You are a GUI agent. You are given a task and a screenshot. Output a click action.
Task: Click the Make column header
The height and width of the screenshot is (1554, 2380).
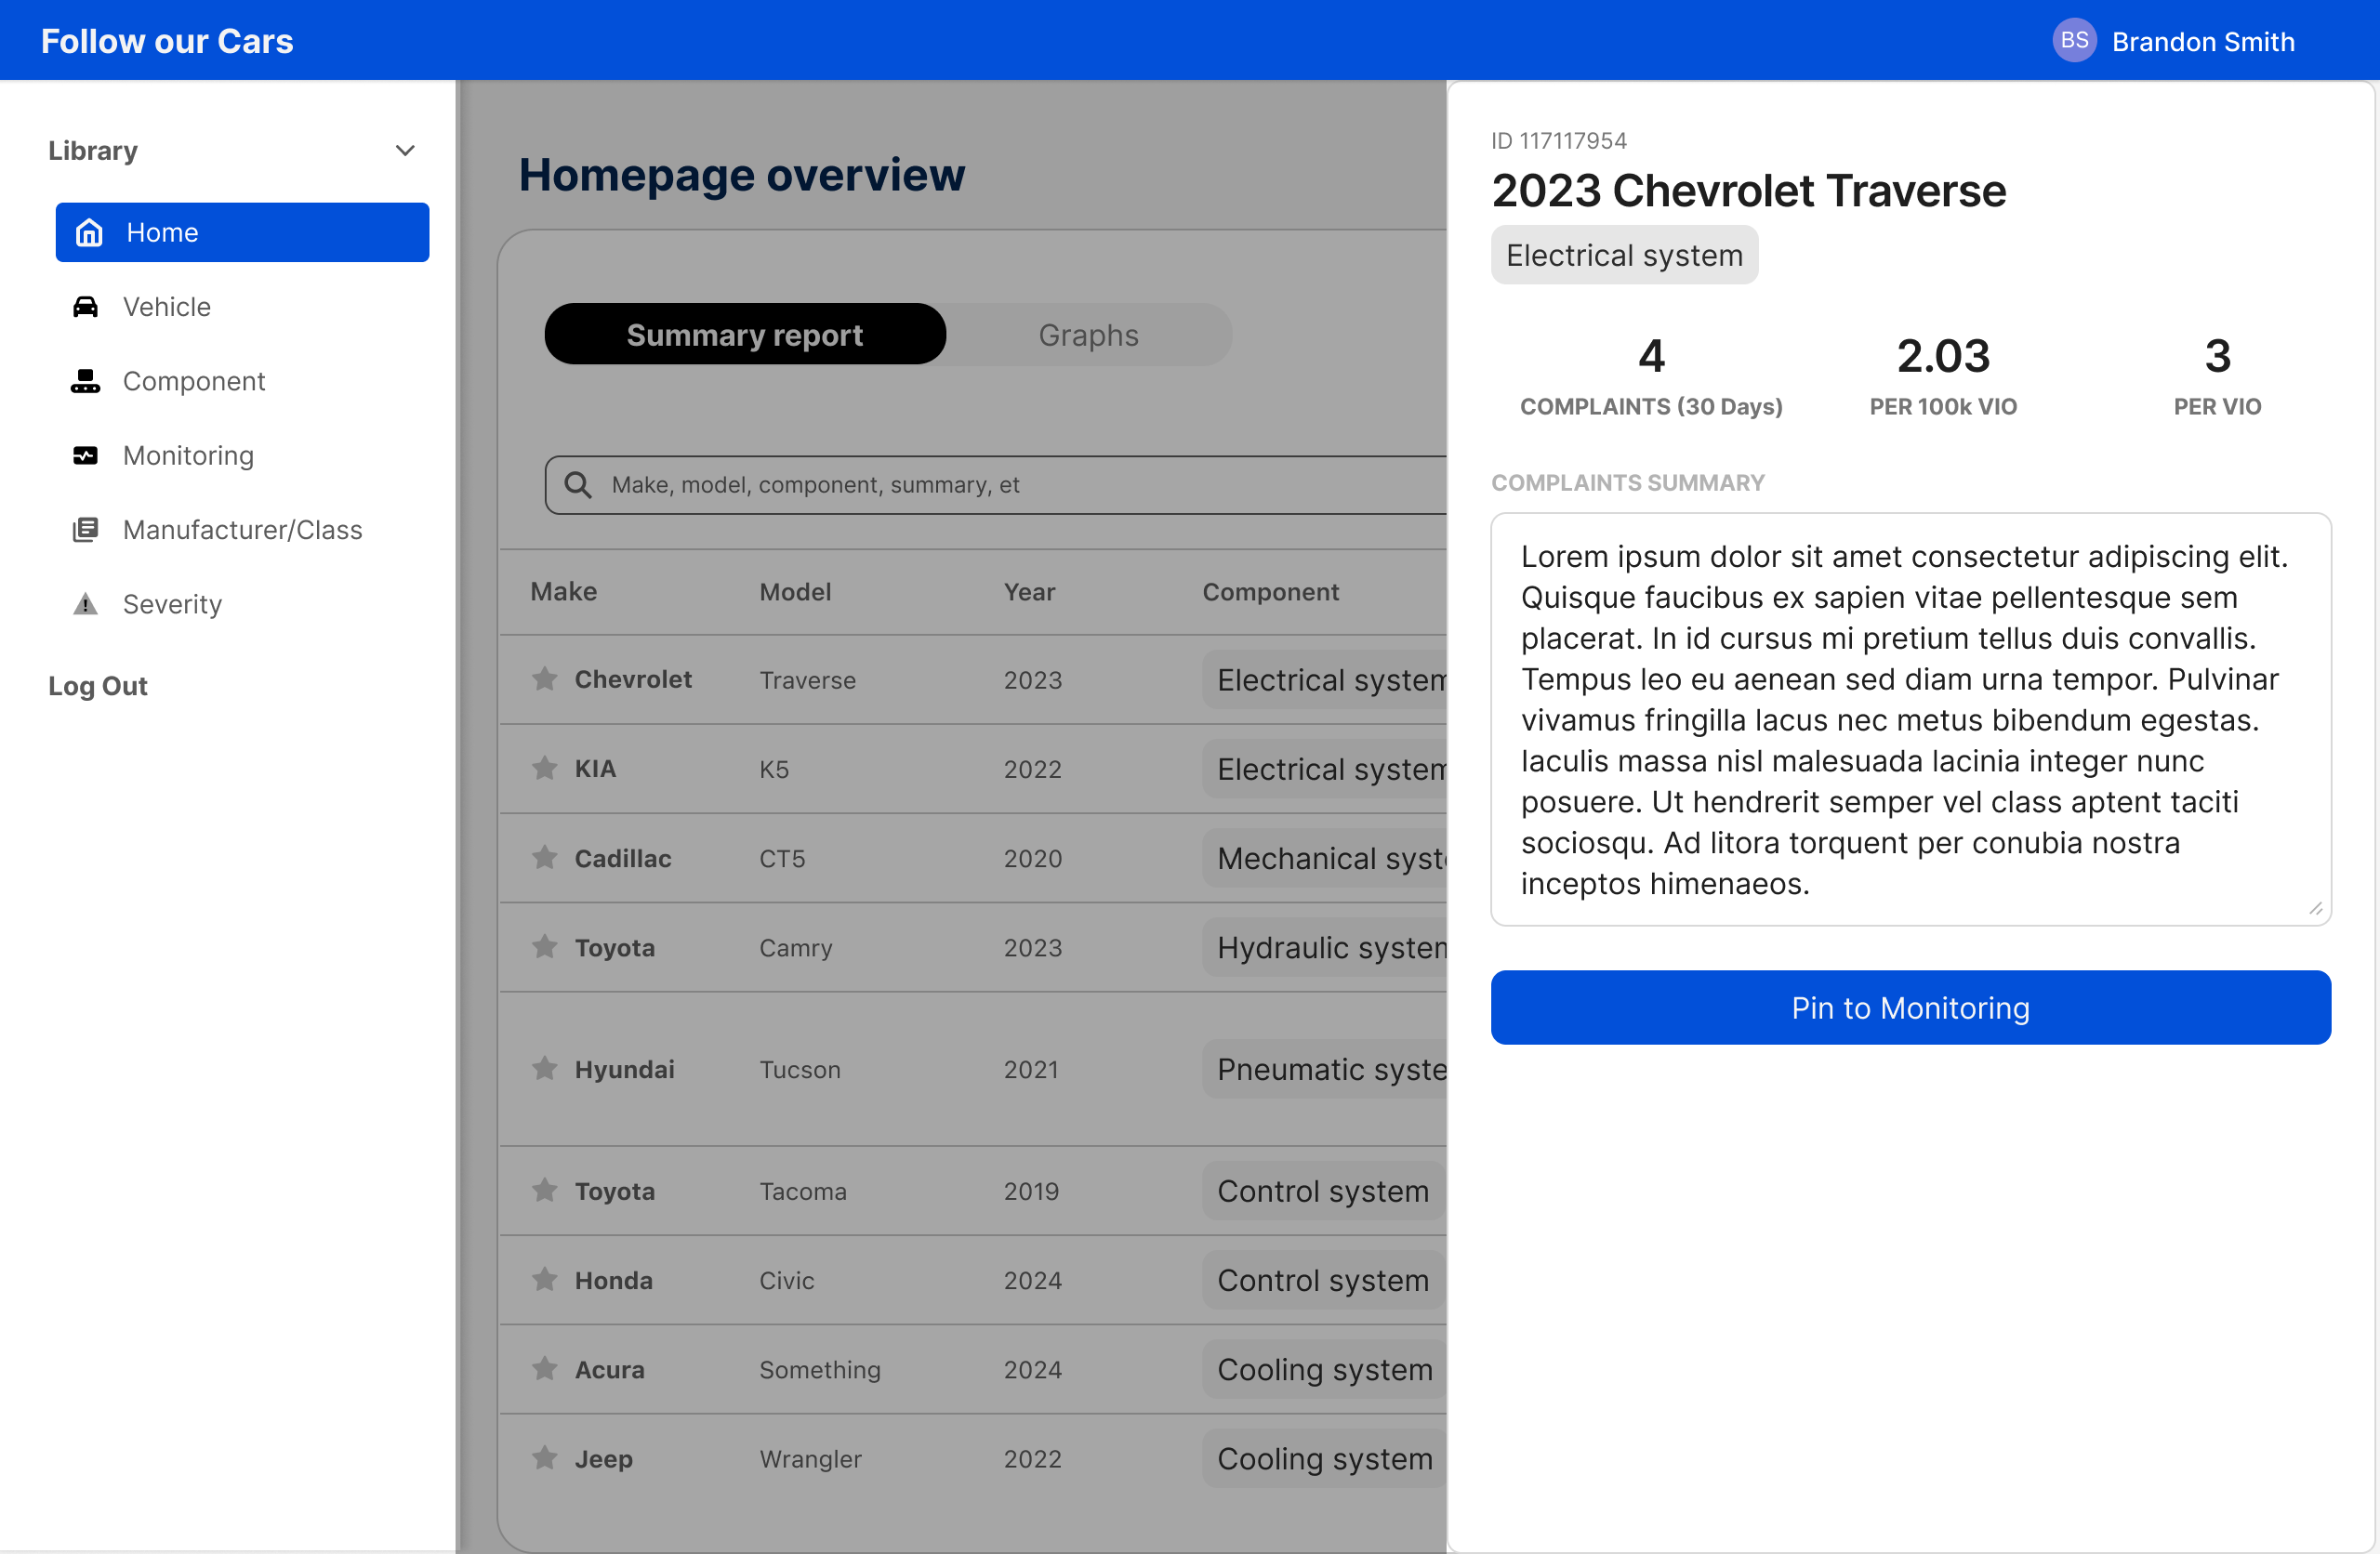click(564, 591)
